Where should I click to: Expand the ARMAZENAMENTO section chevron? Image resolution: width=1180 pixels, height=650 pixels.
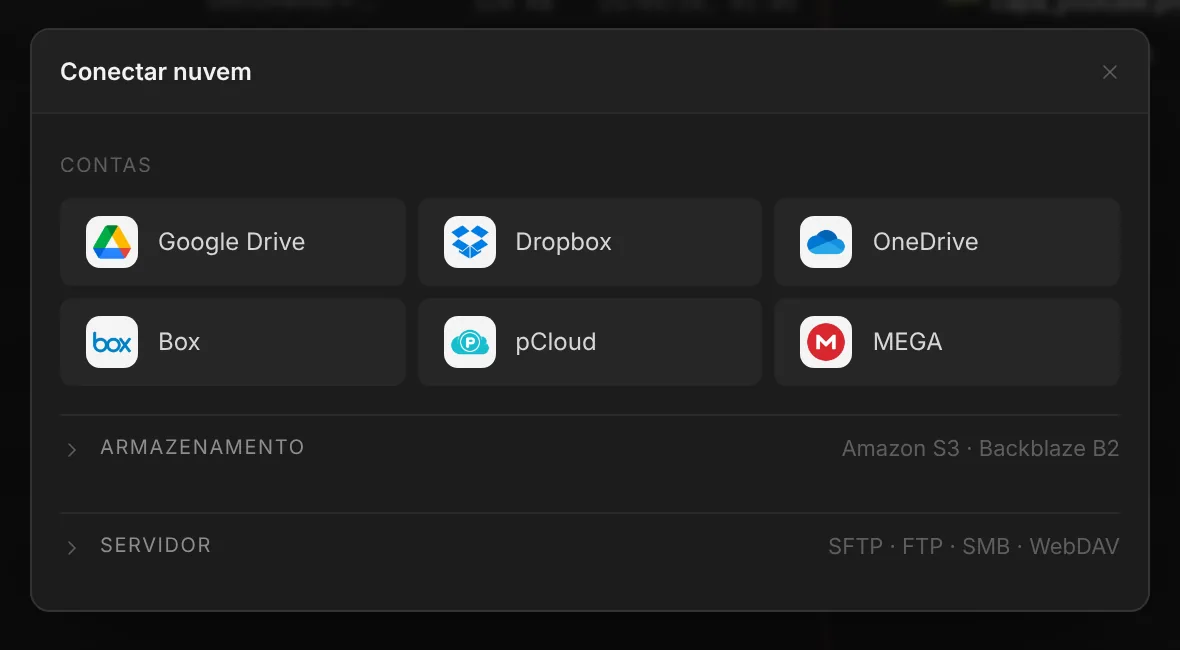(x=71, y=450)
